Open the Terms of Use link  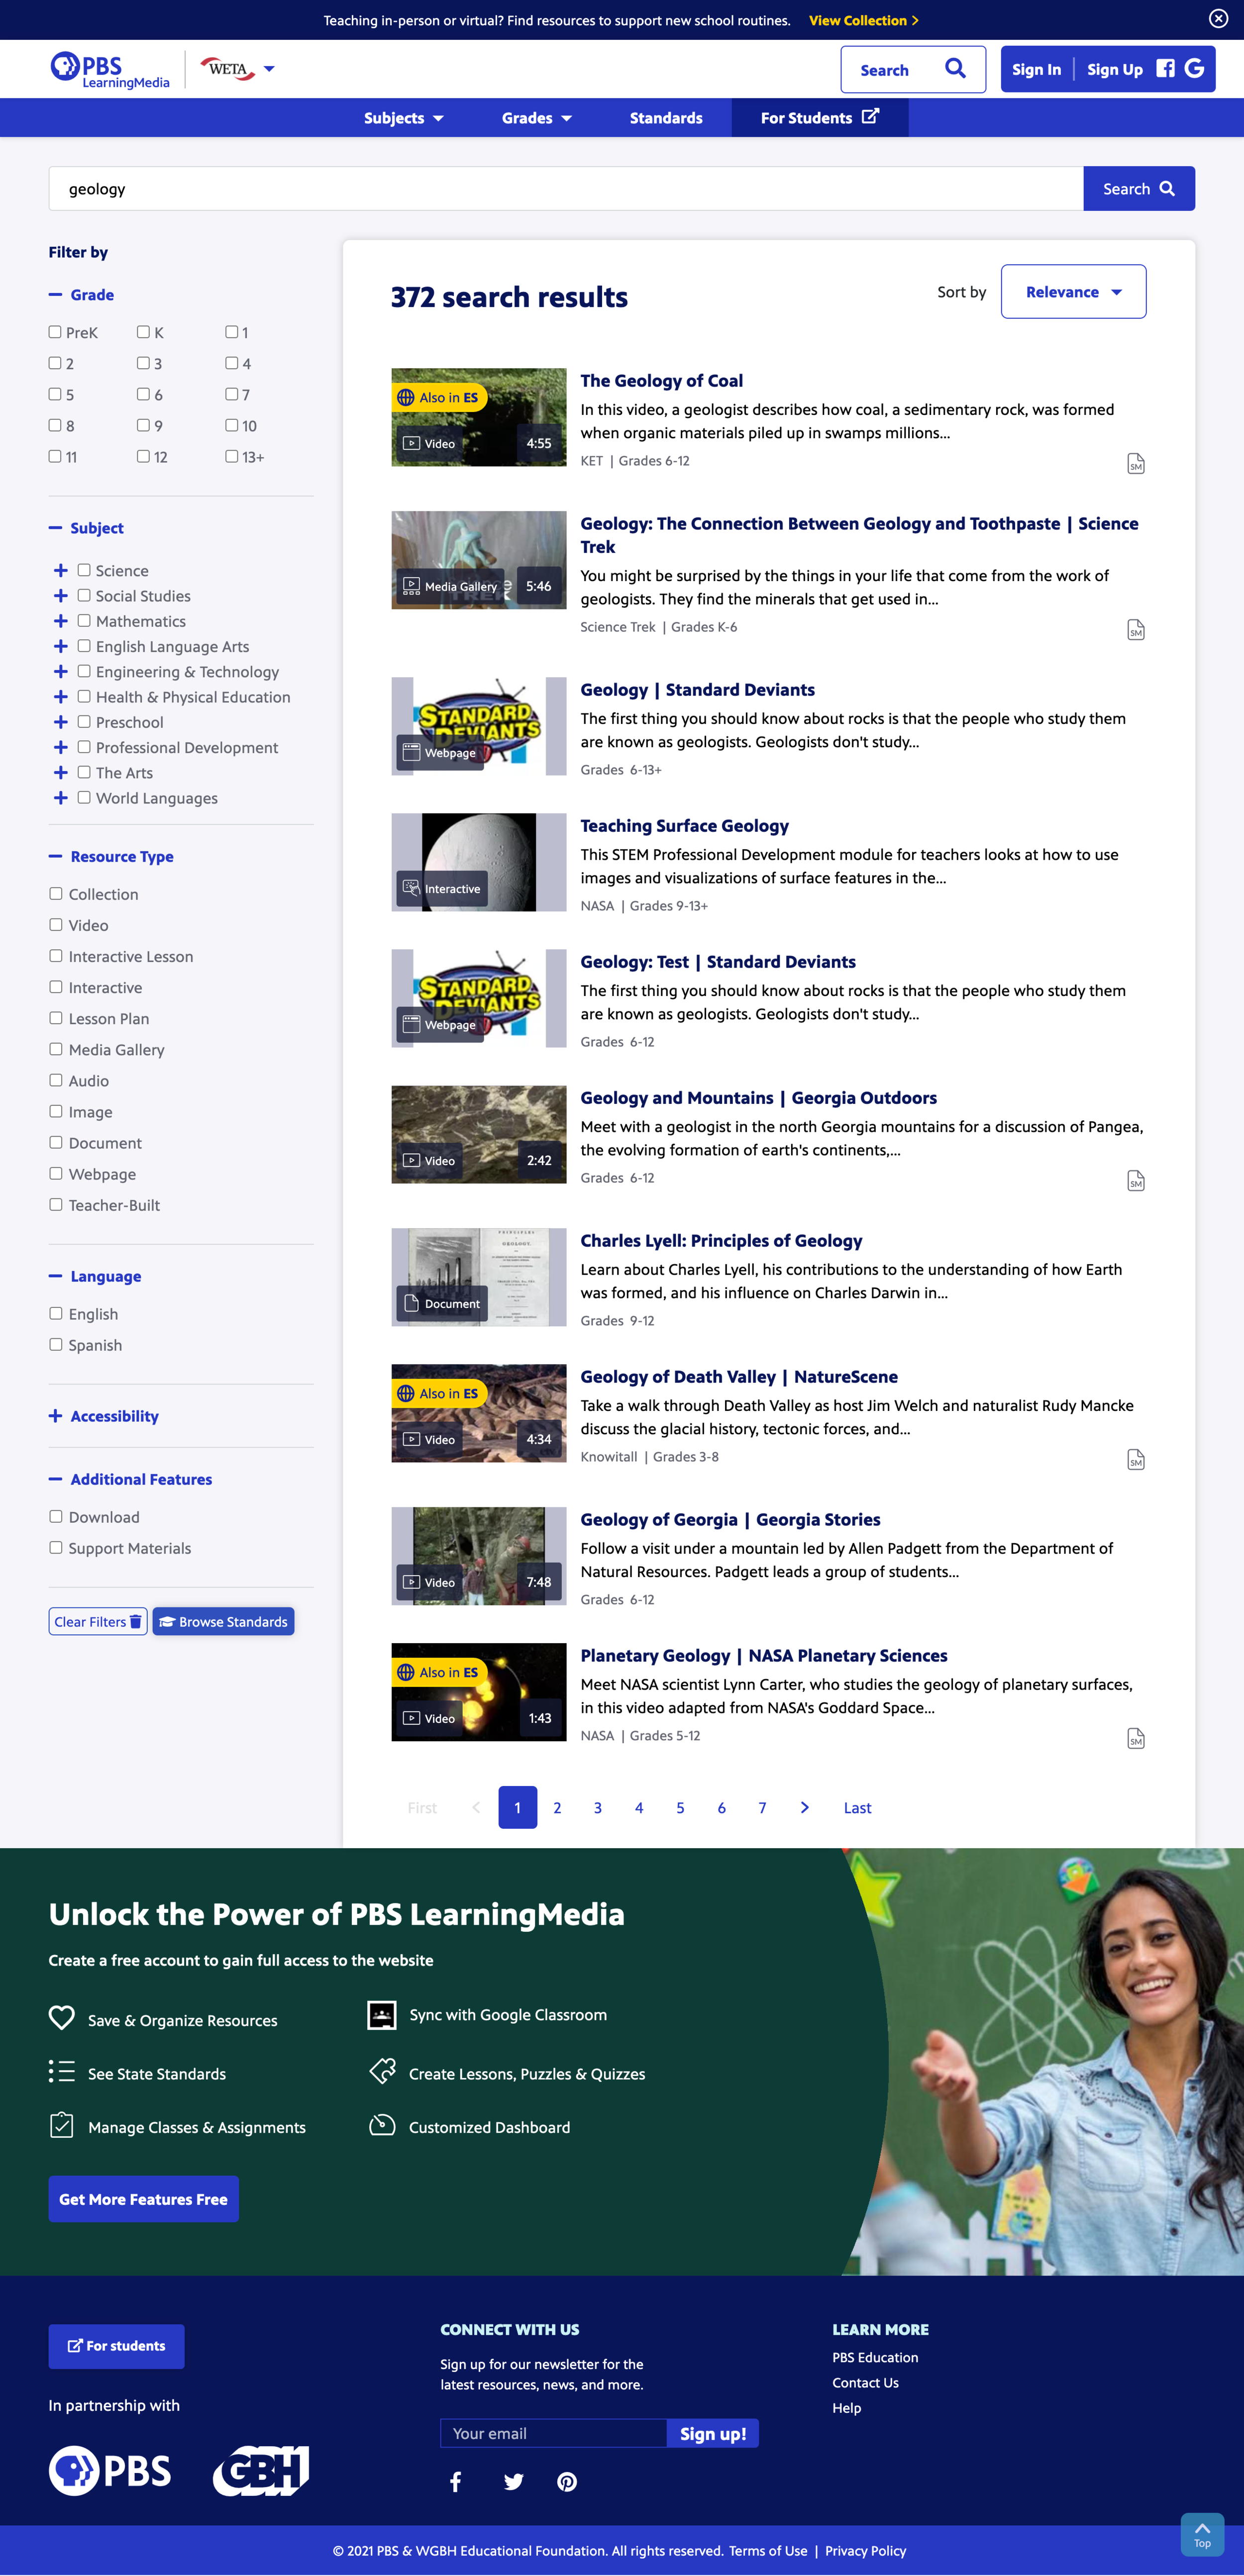768,2551
